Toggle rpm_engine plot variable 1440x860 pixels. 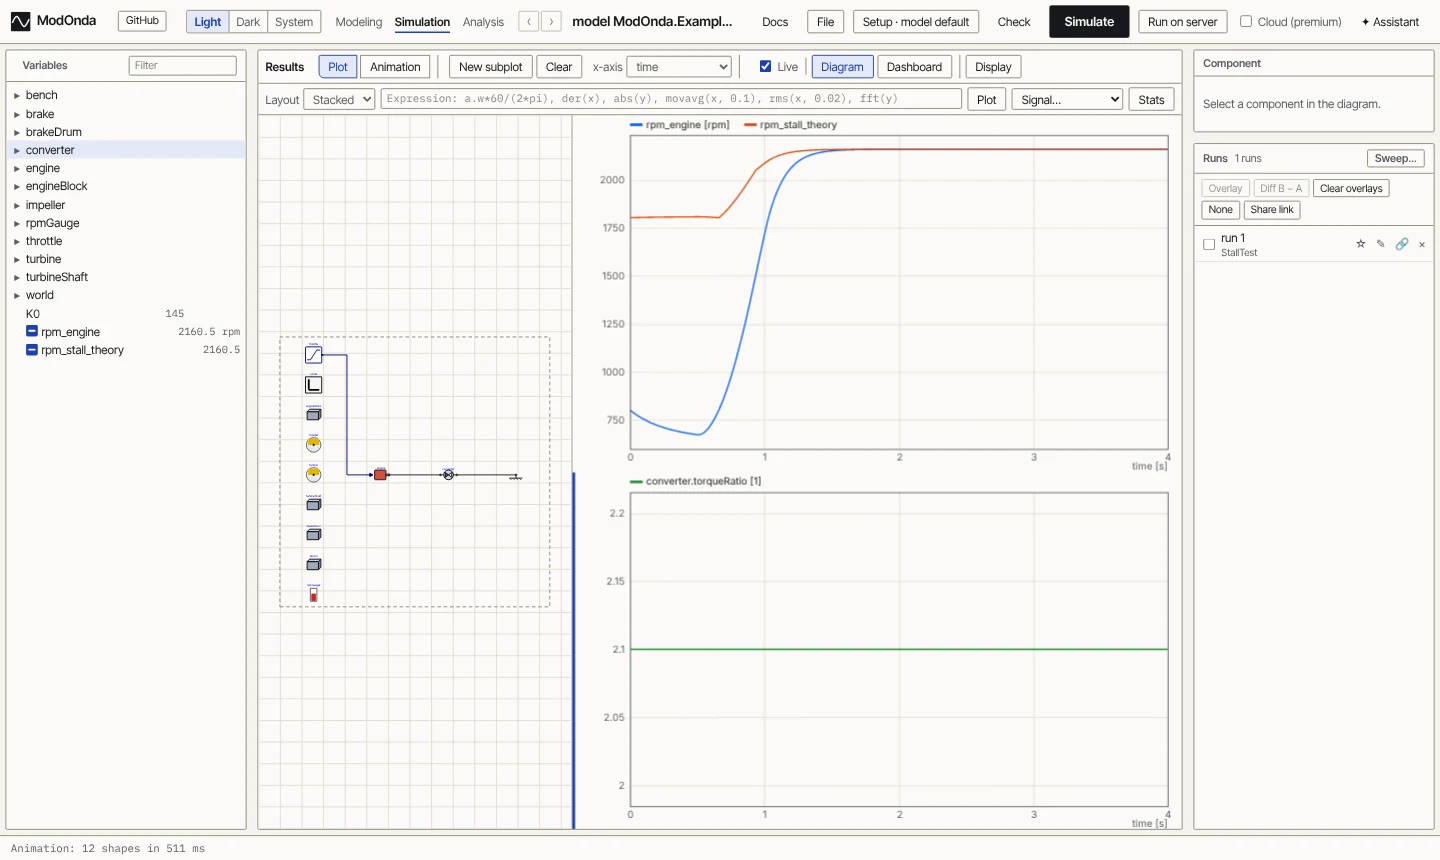[32, 332]
